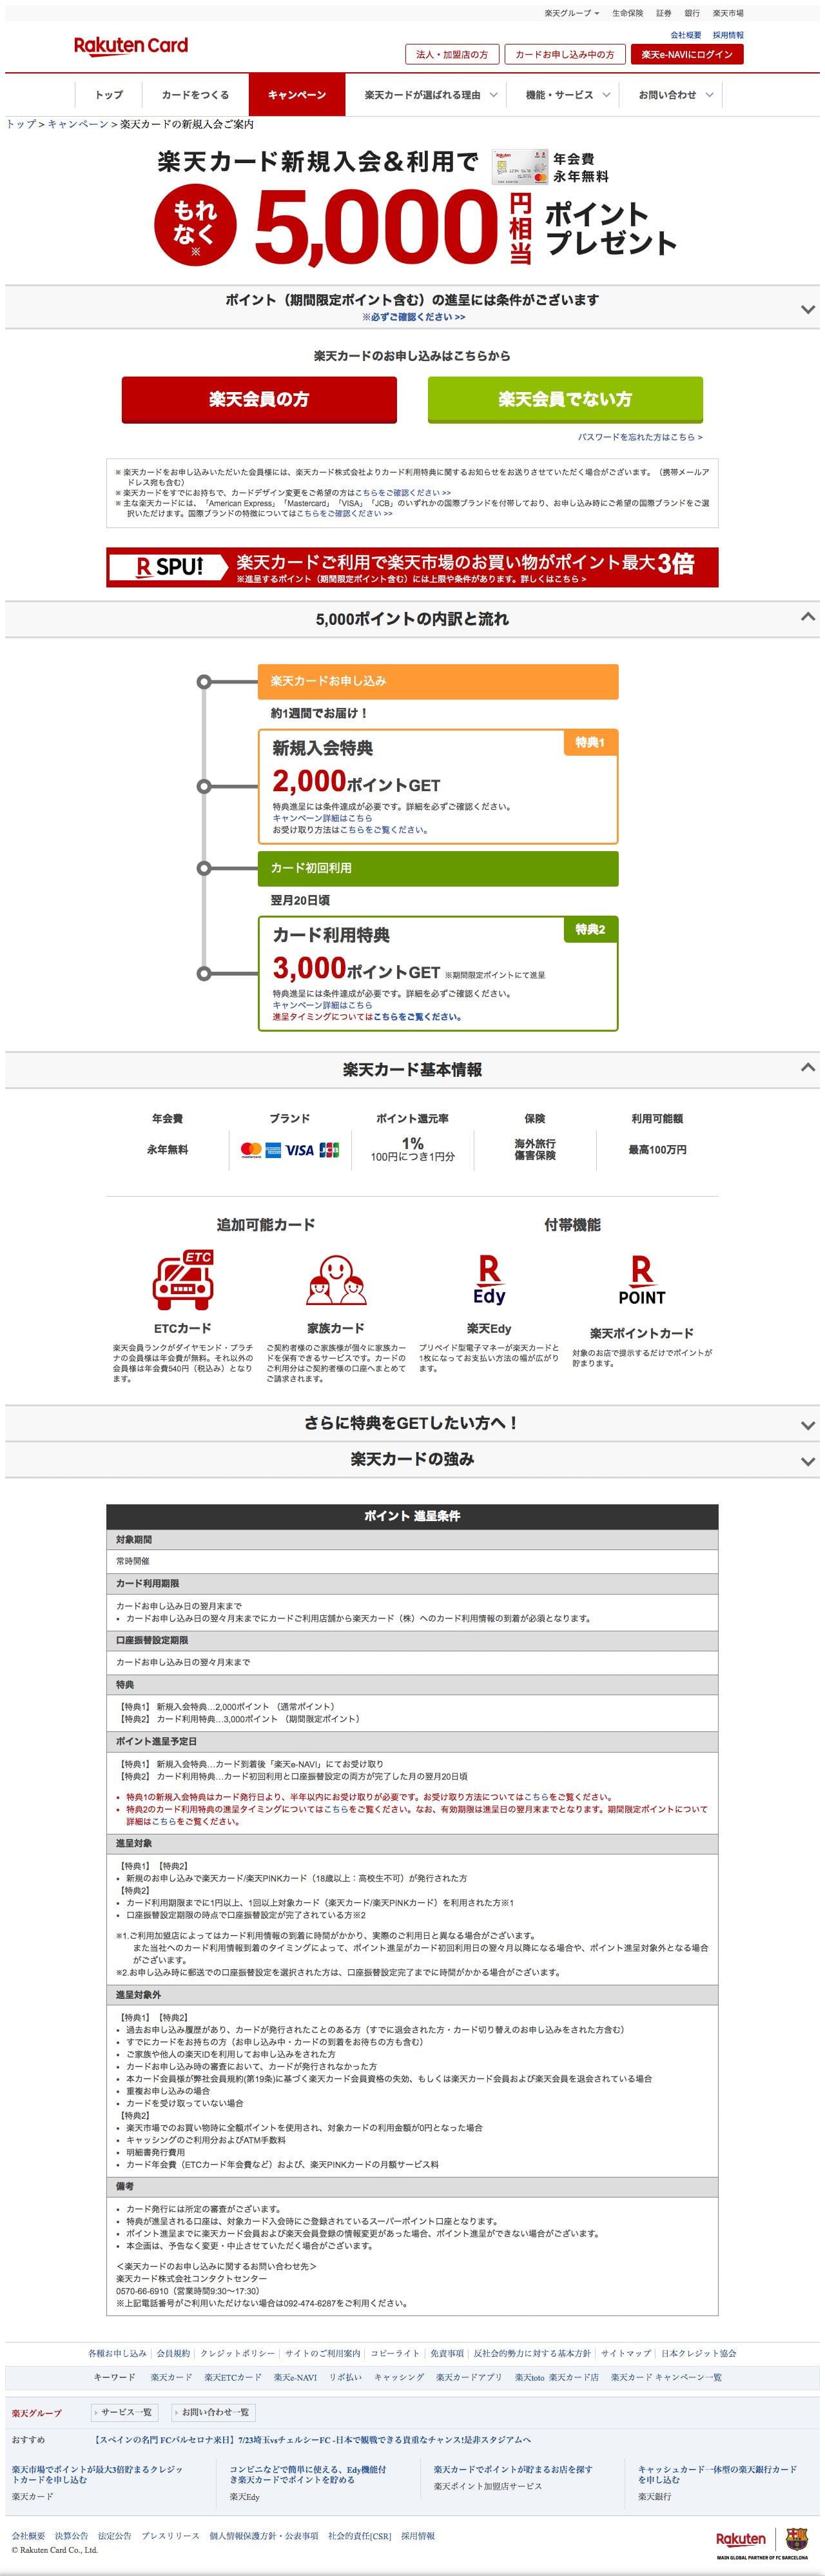Open the お問い合わせ dropdown menu

coord(675,95)
